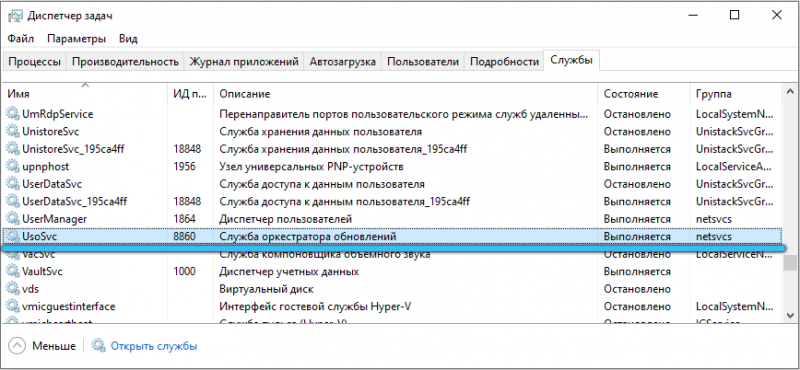This screenshot has width=800, height=370.
Task: Select the upnphost name text
Action: pos(45,166)
